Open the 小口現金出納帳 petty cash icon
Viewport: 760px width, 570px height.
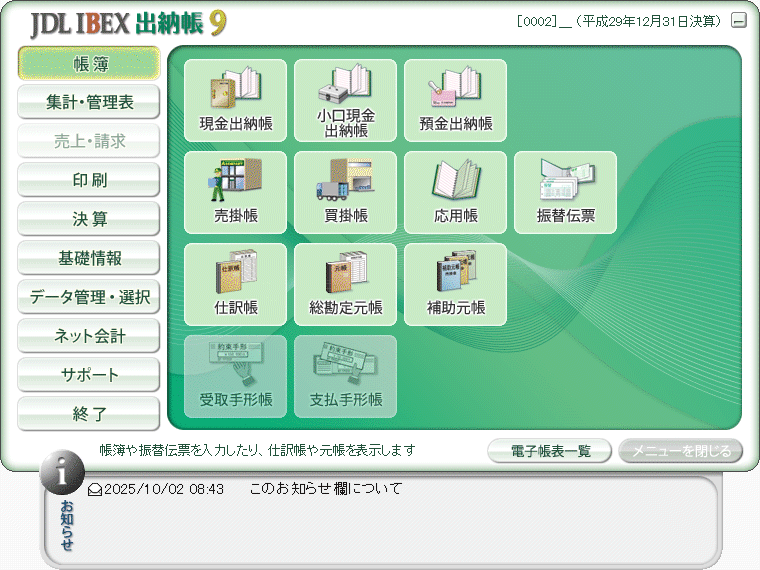pos(346,101)
